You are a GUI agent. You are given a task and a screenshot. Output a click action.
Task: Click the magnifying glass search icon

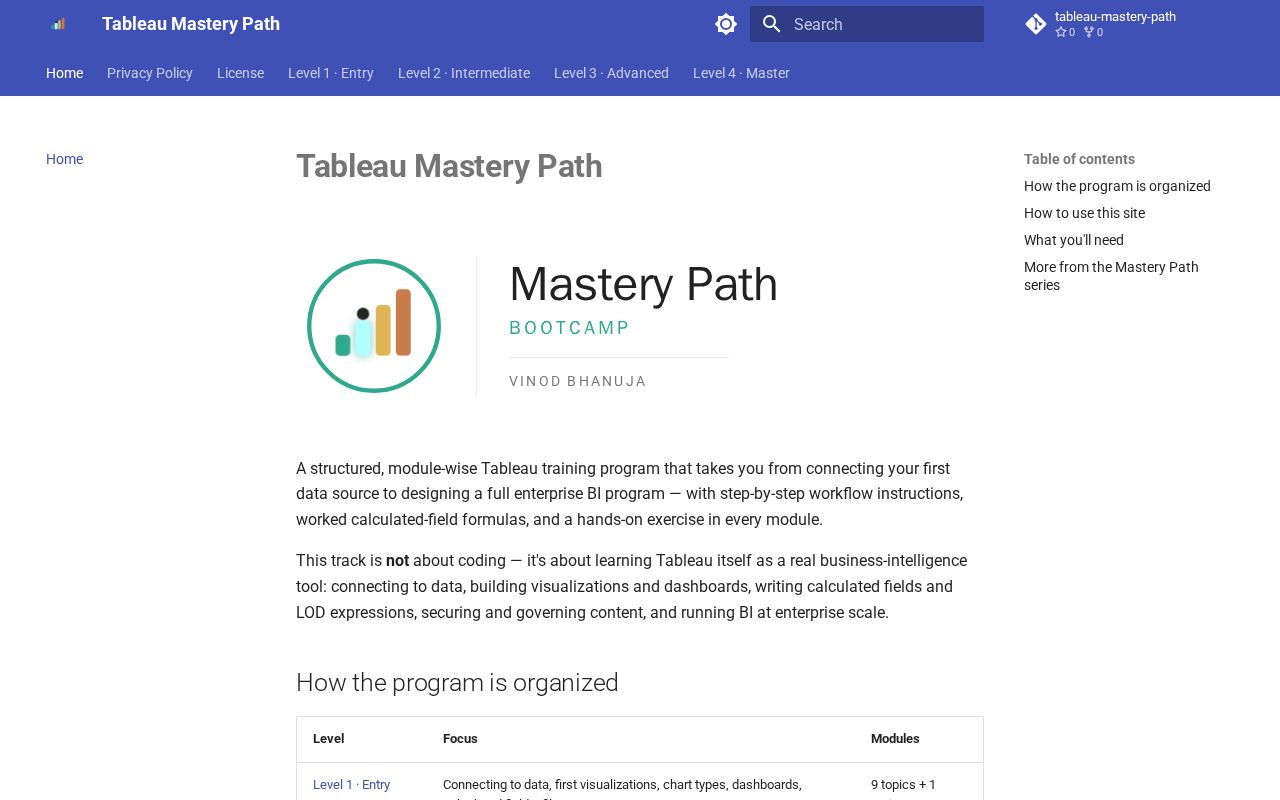[771, 24]
